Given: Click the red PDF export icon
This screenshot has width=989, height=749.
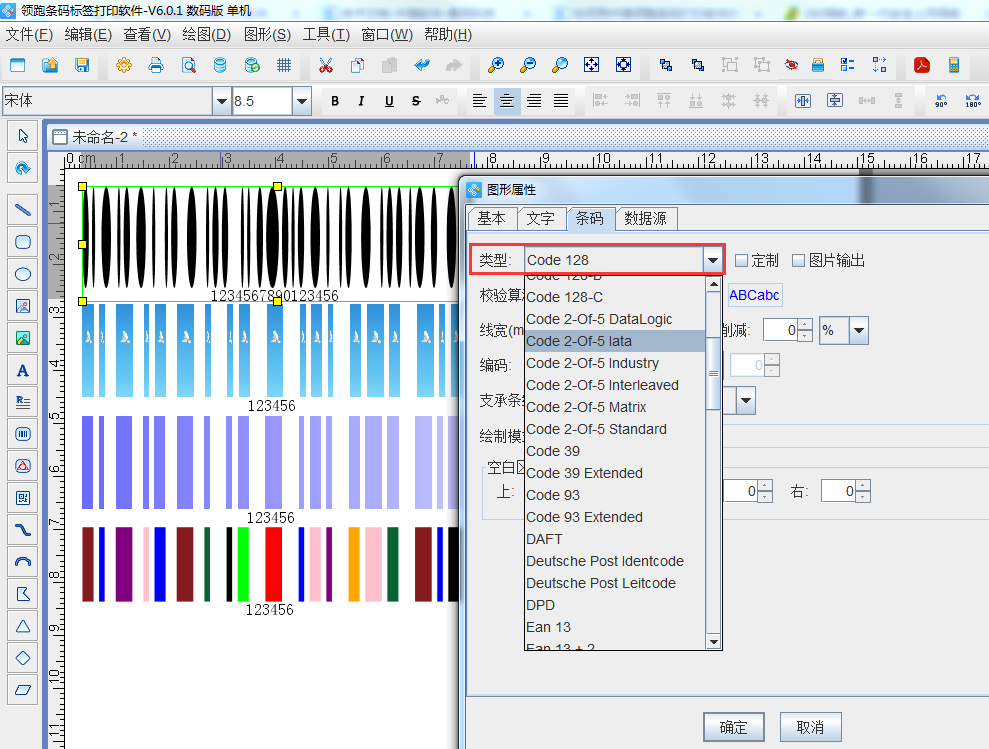Looking at the screenshot, I should (x=922, y=65).
